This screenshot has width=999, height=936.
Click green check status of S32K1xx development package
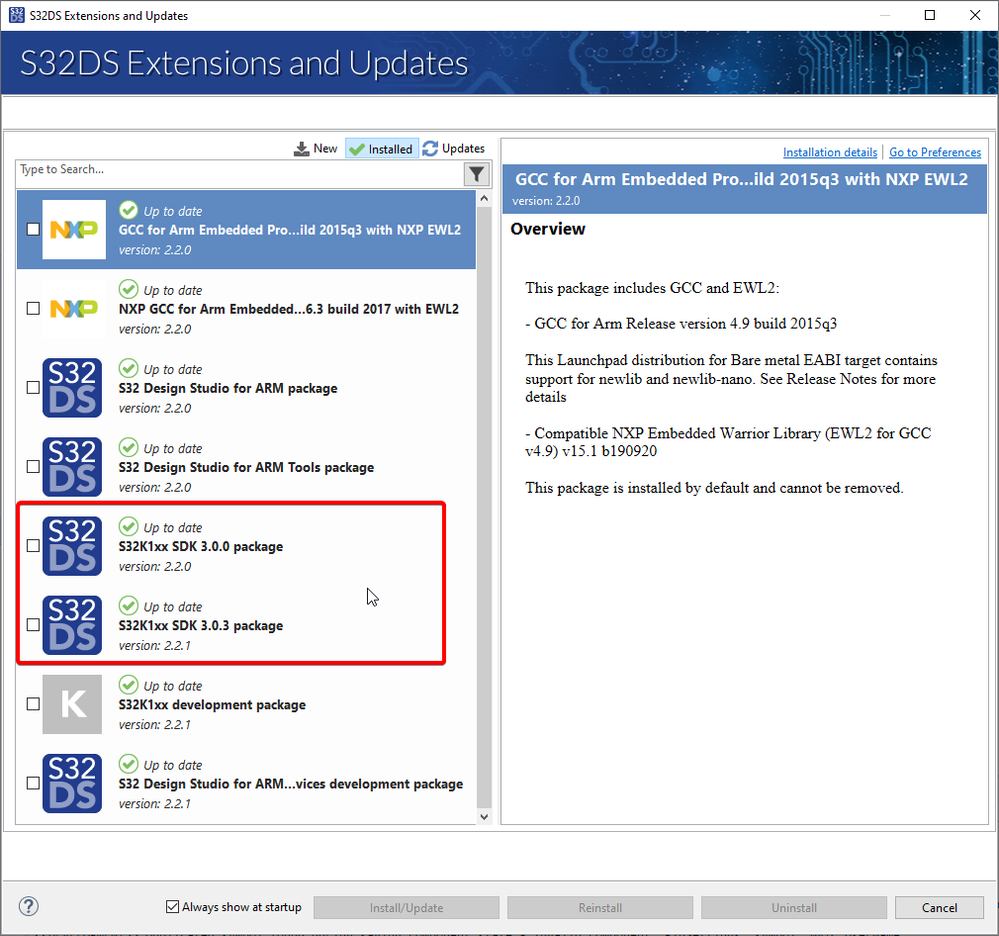click(128, 684)
